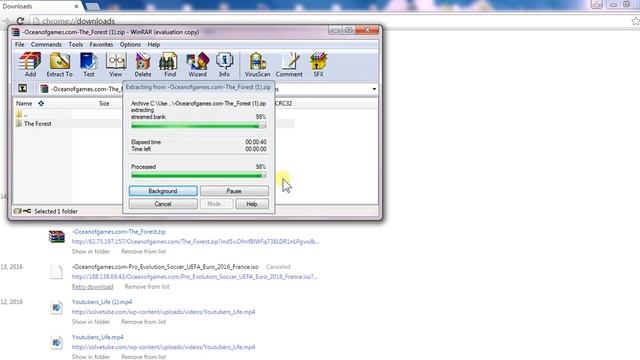
Task: Click the streamed.bank file progress bar
Action: (199, 126)
